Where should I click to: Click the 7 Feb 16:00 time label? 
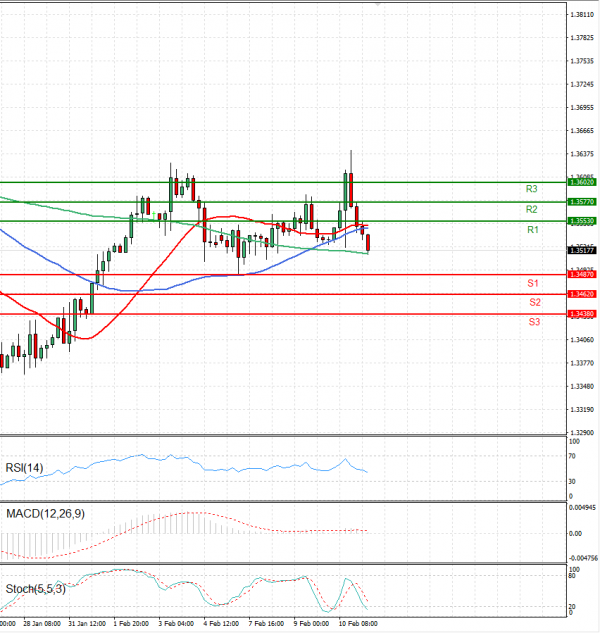[x=266, y=624]
